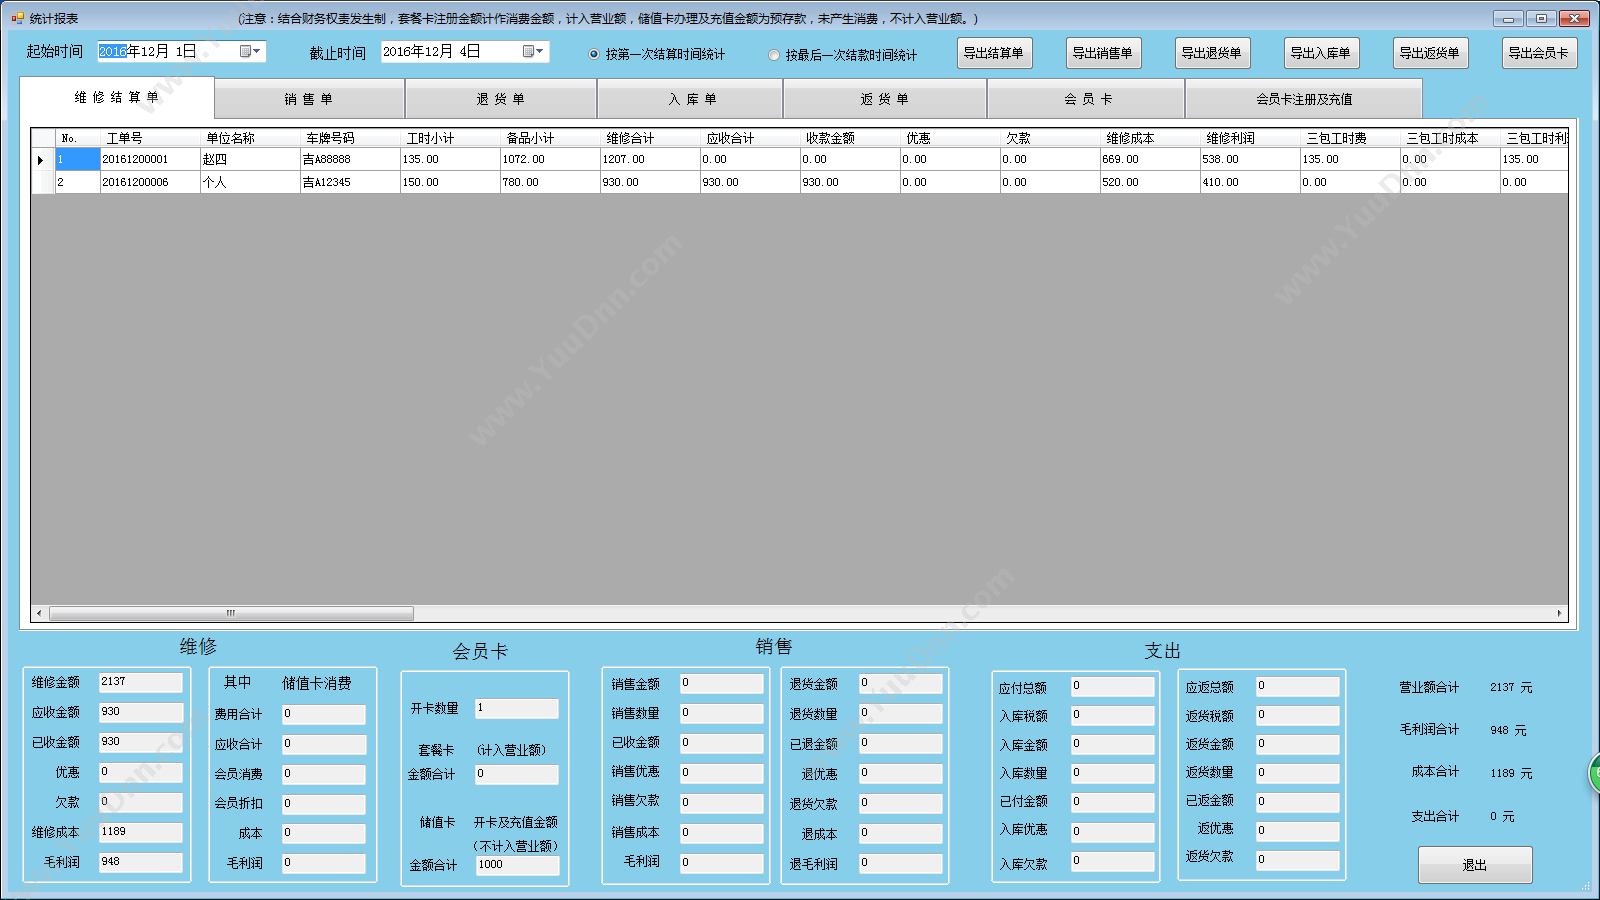Click 导出会员卡 button
The image size is (1600, 900).
(x=1539, y=53)
